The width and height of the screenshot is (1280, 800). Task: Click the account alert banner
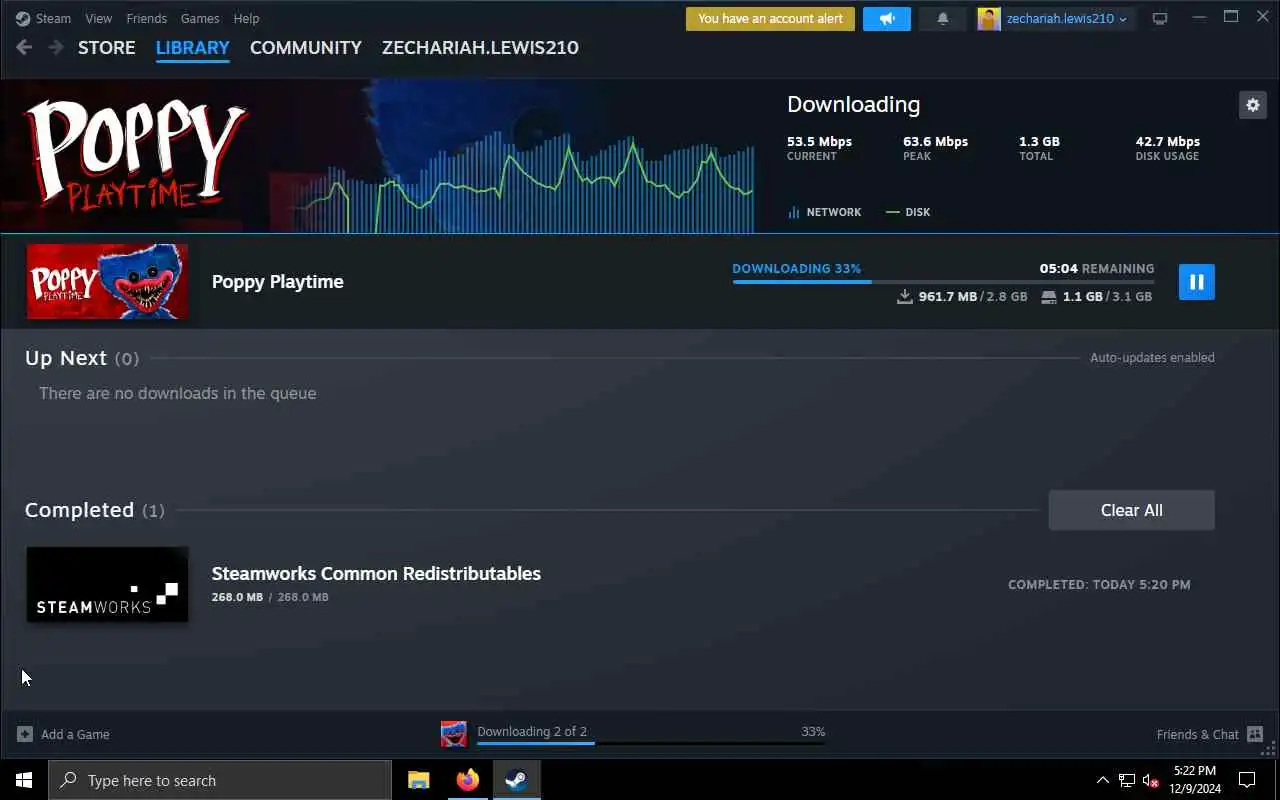(770, 19)
